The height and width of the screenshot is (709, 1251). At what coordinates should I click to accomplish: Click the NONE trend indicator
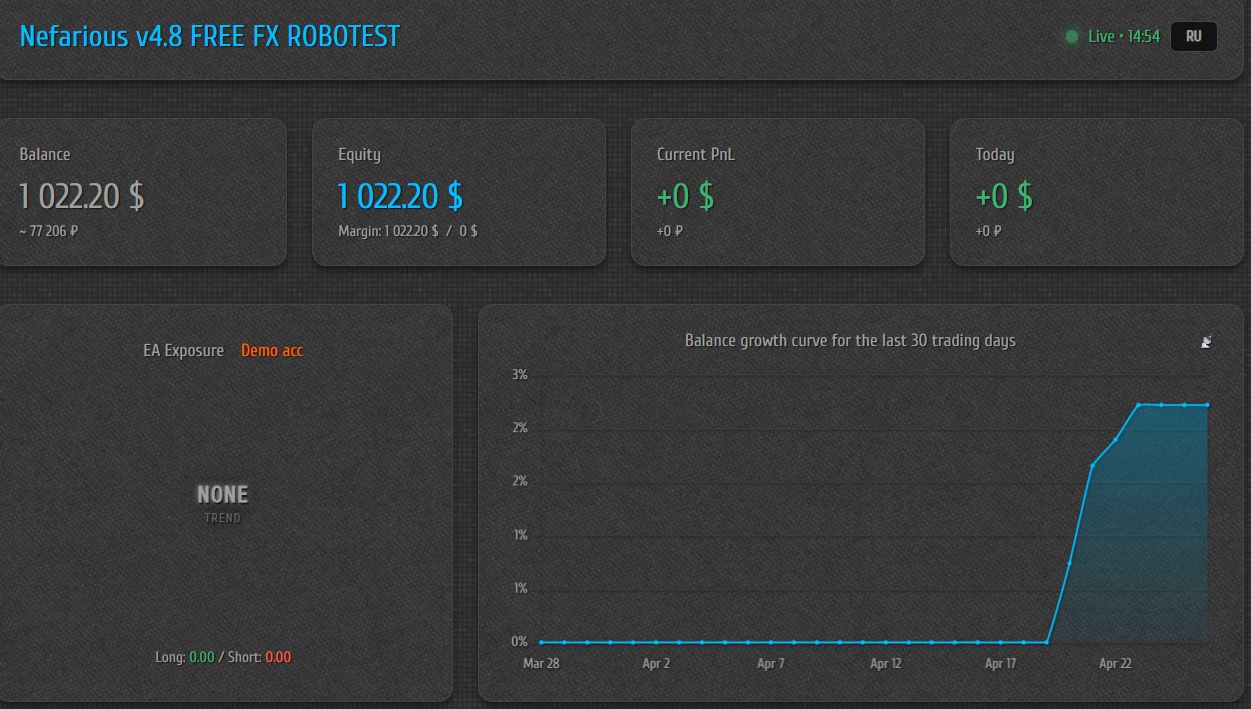pos(222,495)
